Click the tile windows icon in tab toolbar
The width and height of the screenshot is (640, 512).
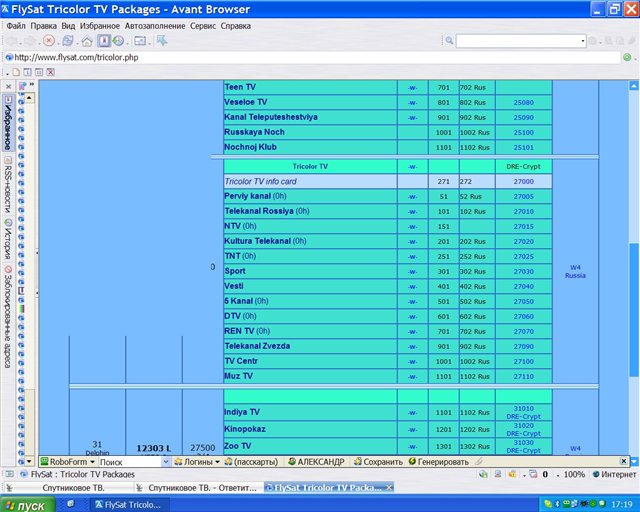39,72
